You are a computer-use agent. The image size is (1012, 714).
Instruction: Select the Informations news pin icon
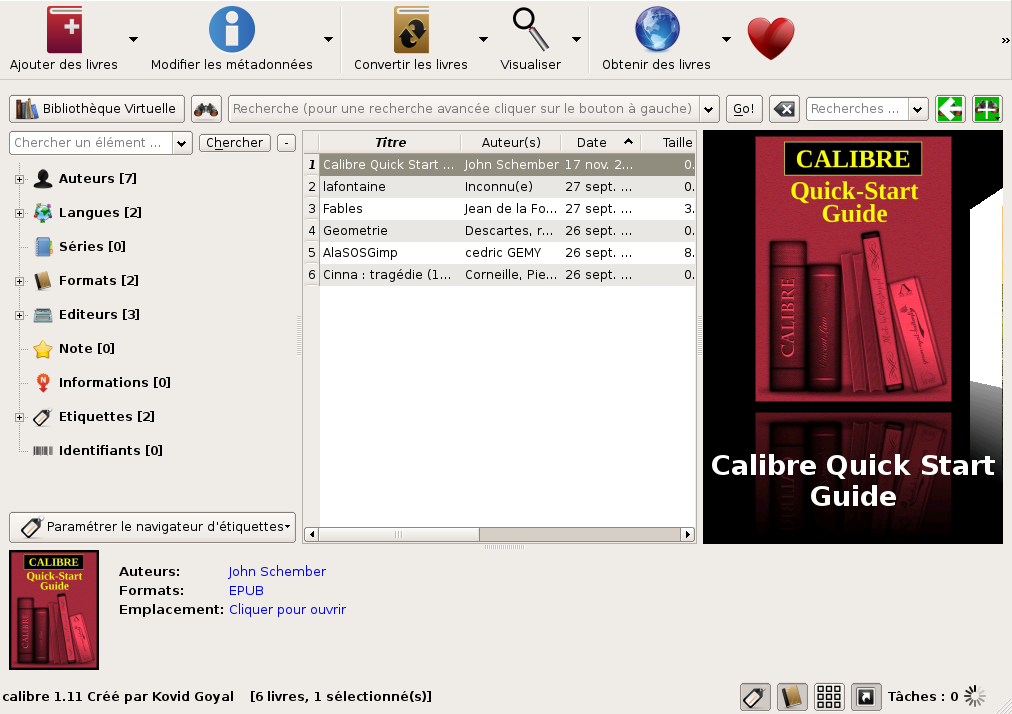pos(43,383)
